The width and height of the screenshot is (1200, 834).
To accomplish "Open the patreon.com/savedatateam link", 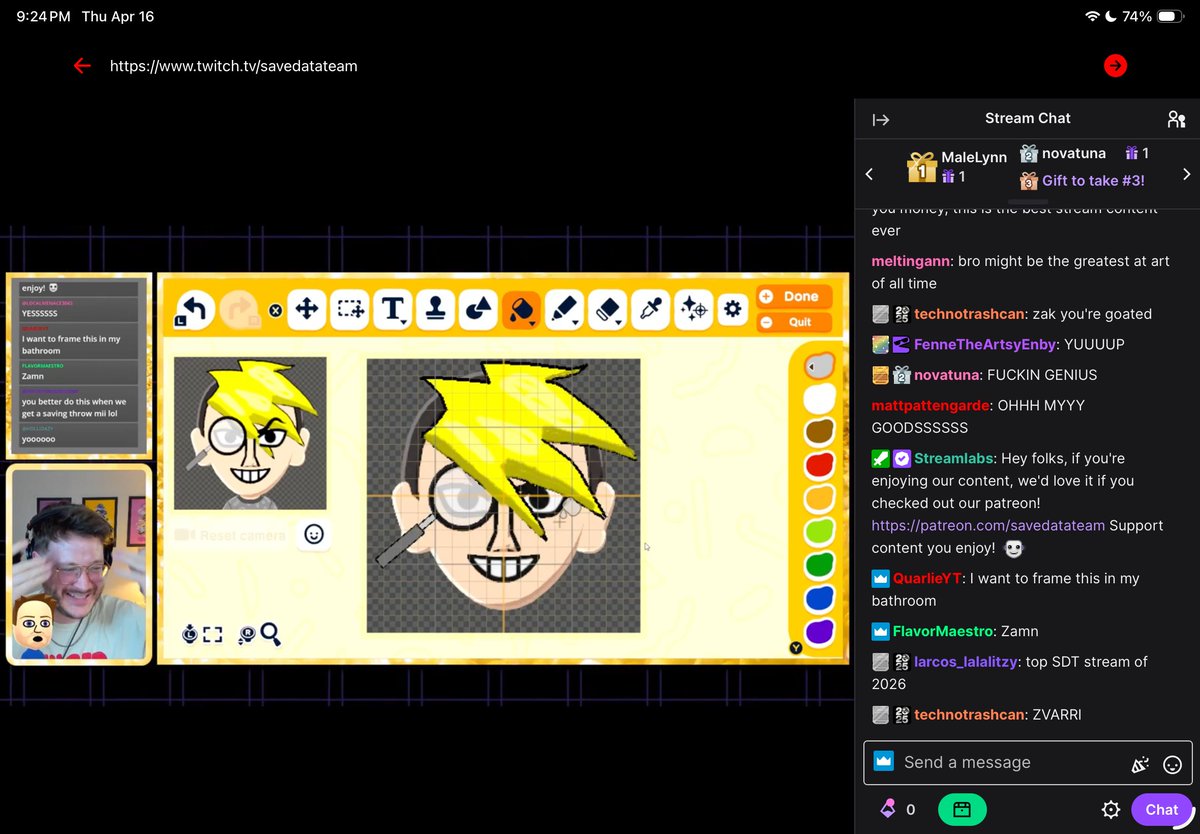I will point(988,526).
